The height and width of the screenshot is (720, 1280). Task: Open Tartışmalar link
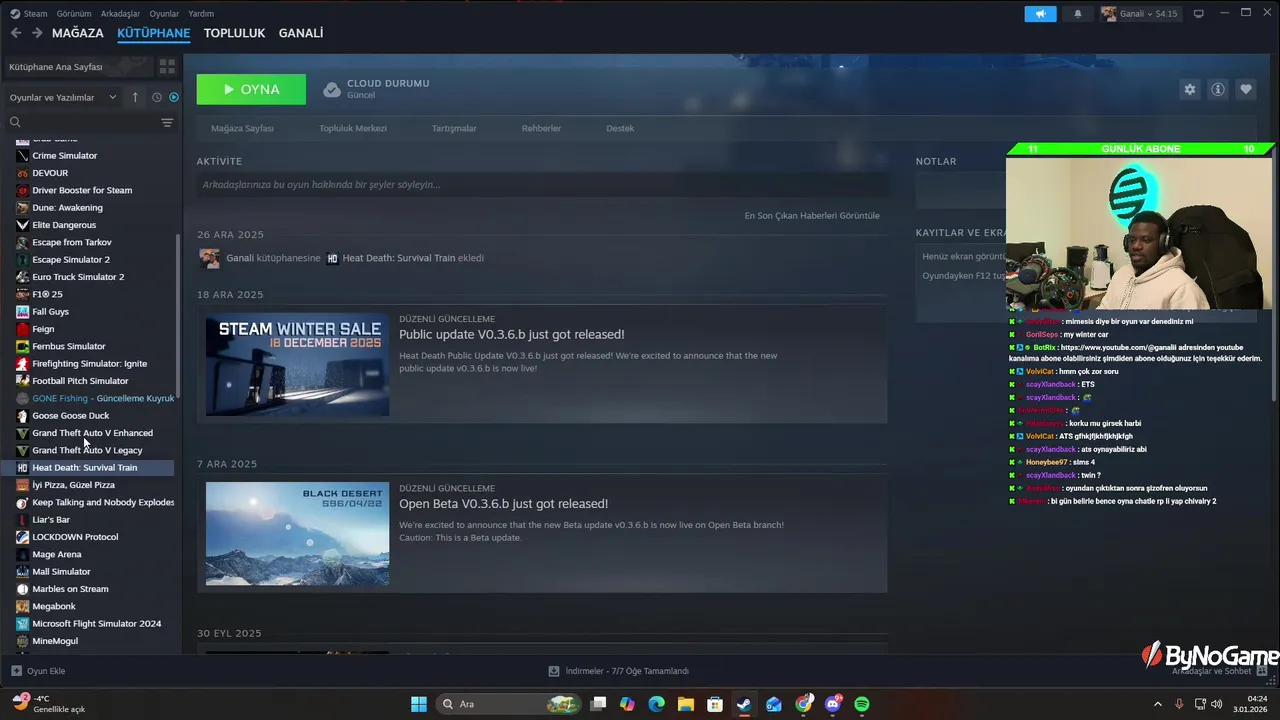click(454, 128)
